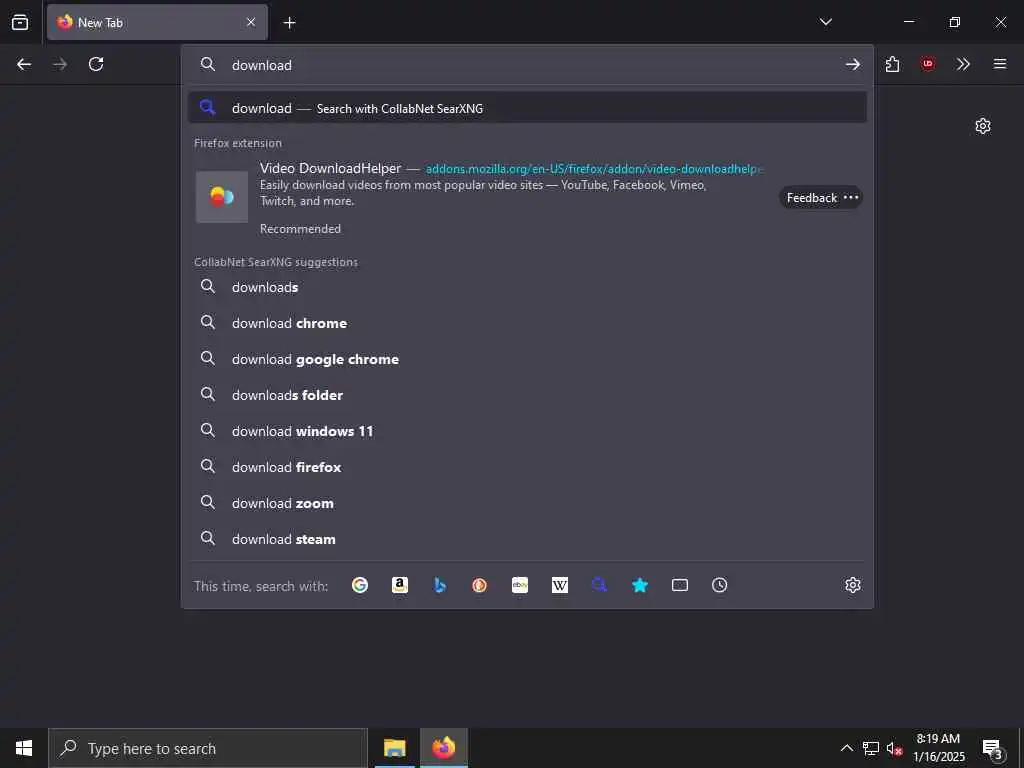Viewport: 1024px width, 768px height.
Task: Open the Extensions puzzle icon
Action: coord(892,64)
